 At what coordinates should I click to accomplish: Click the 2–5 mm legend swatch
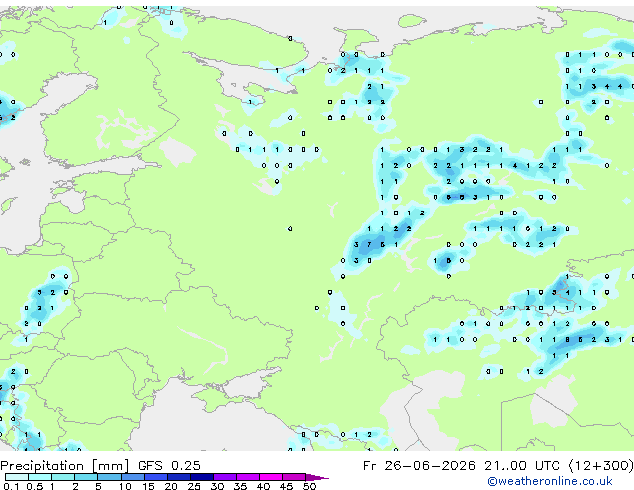click(86, 477)
